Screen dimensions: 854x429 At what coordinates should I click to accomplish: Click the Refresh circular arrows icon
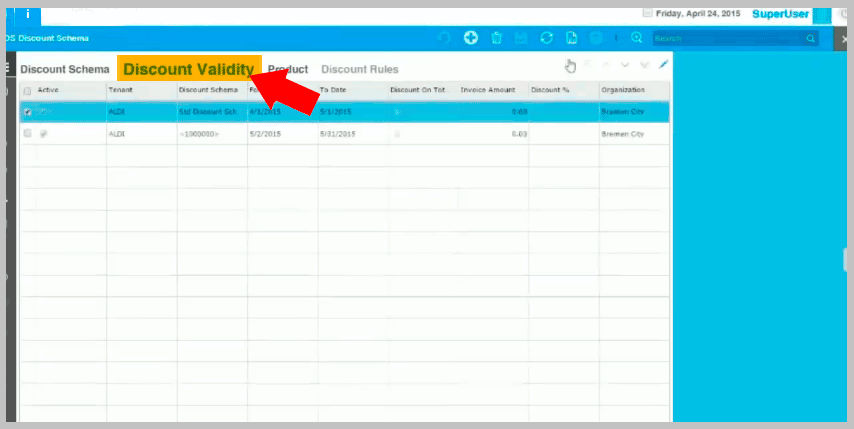[546, 38]
